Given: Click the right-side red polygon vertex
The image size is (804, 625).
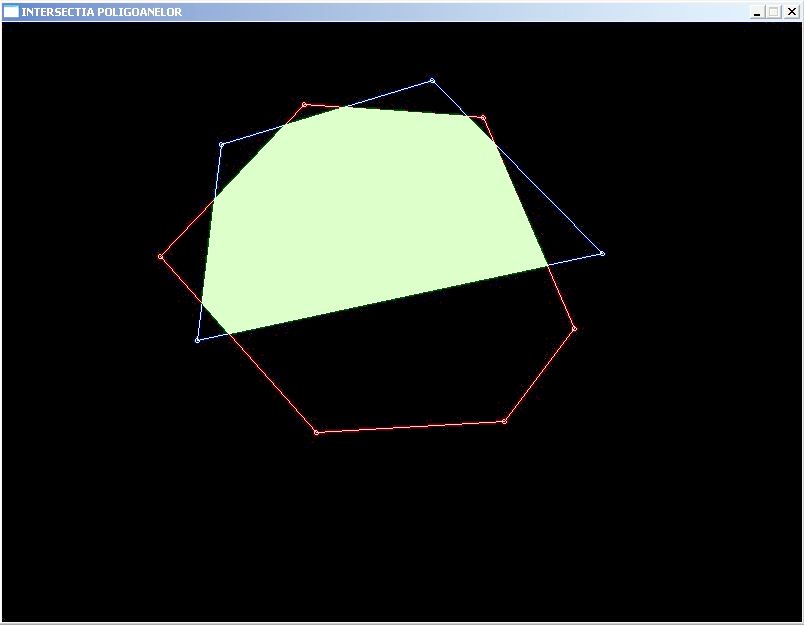Looking at the screenshot, I should pos(574,329).
